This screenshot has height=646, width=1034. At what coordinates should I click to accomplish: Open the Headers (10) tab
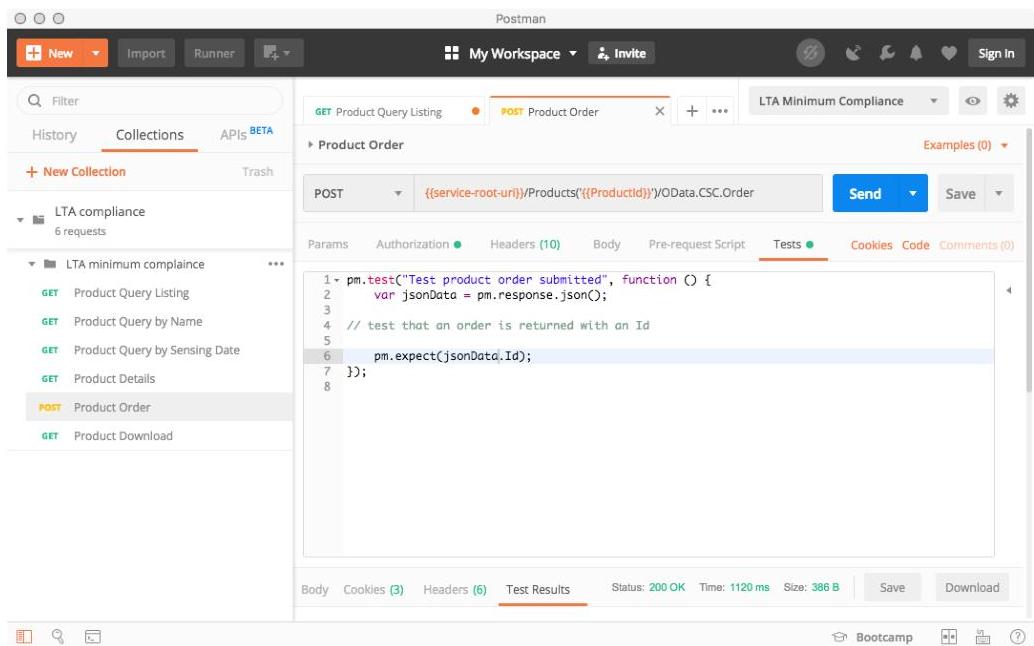[525, 245]
